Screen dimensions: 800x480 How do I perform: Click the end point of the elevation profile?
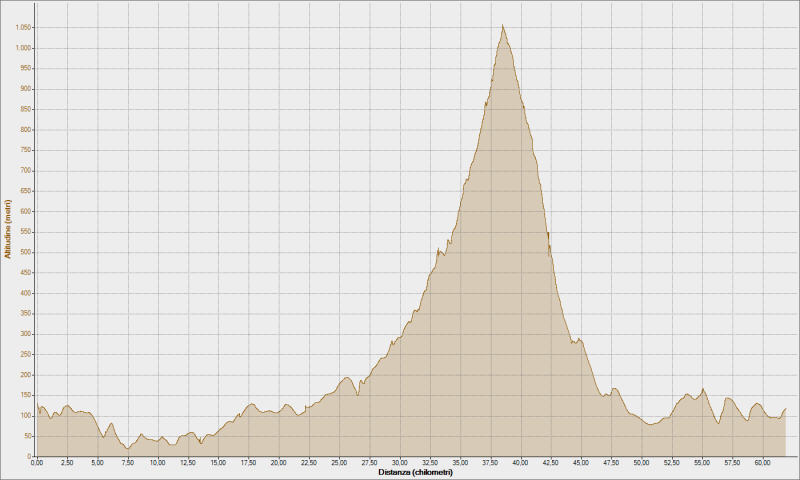786,408
